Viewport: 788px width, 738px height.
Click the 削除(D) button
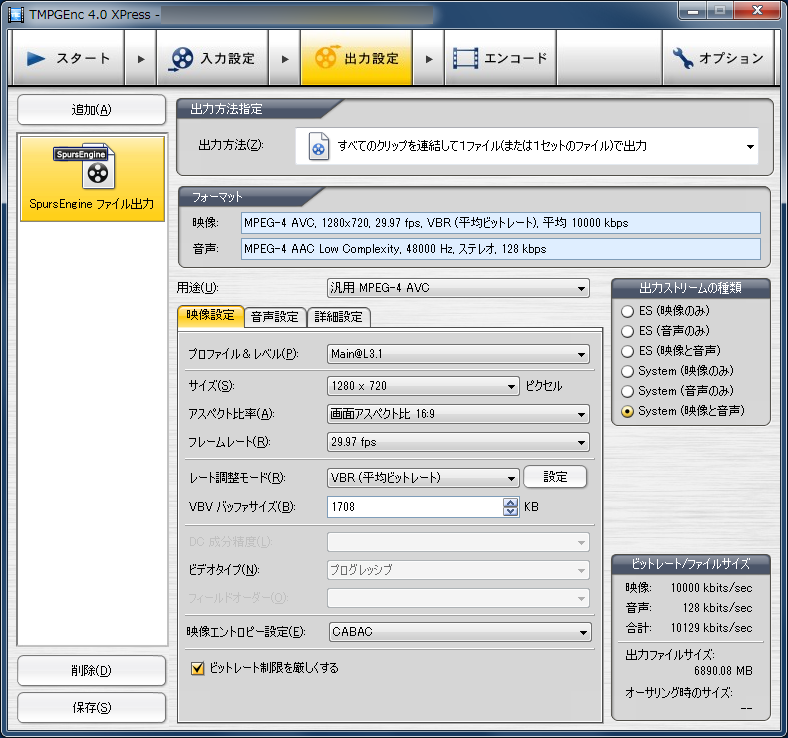[91, 670]
